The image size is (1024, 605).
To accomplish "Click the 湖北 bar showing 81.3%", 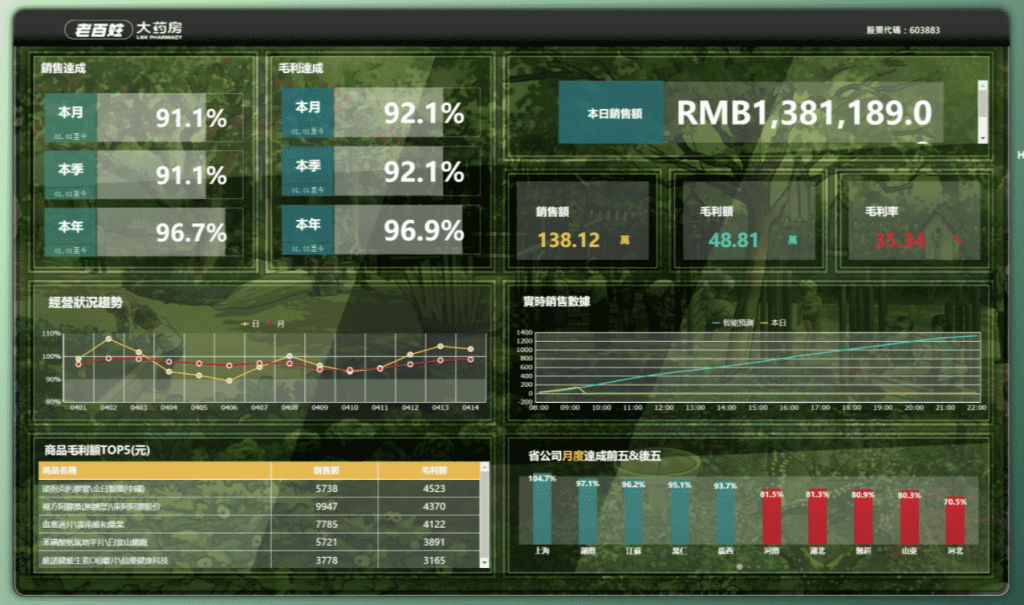I will coord(817,517).
